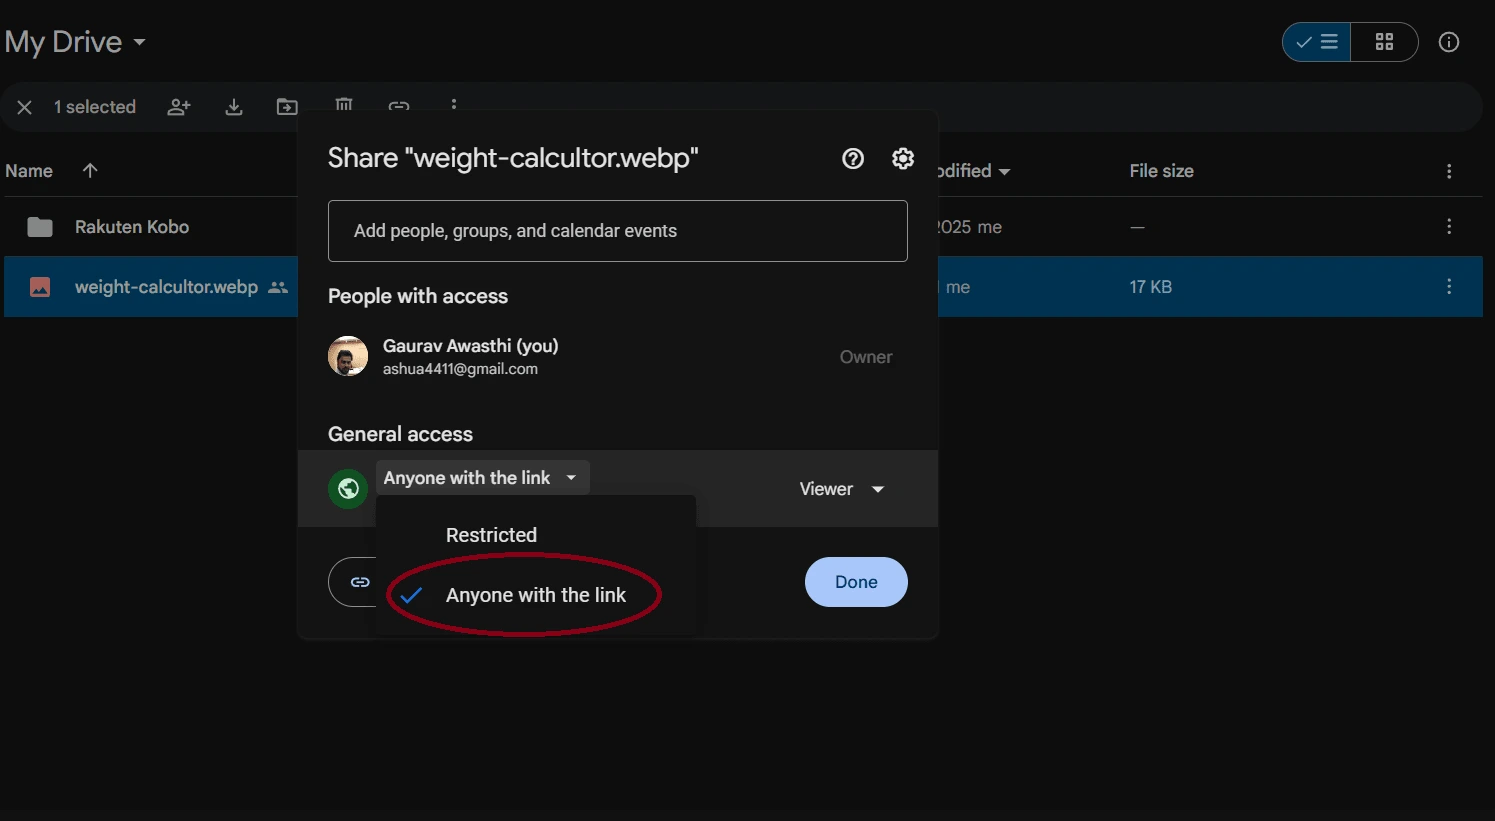Select Anyone with the link option
The width and height of the screenshot is (1495, 821).
click(537, 594)
